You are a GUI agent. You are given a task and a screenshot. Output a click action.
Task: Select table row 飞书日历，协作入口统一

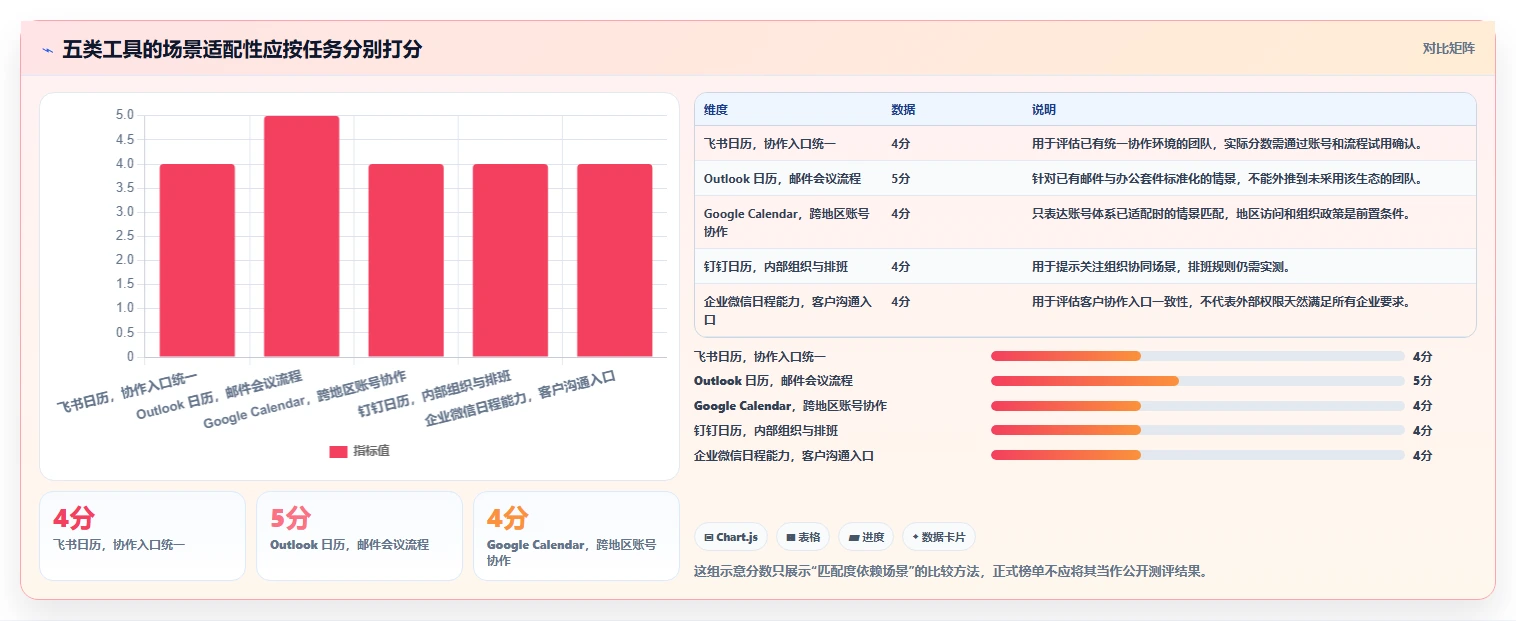click(x=1085, y=143)
